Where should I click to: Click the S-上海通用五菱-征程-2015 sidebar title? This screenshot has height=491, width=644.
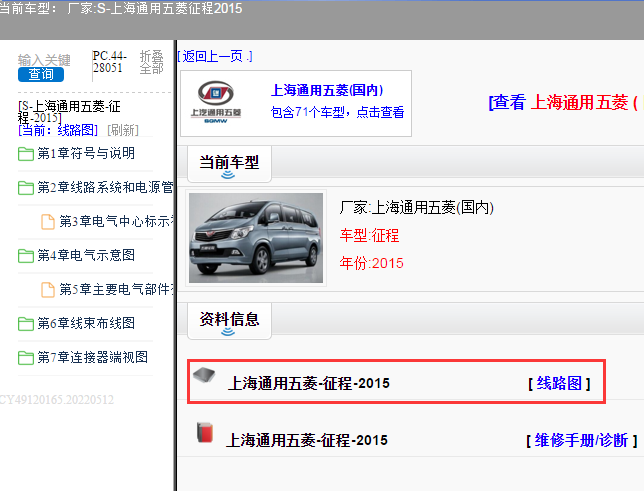tap(69, 112)
